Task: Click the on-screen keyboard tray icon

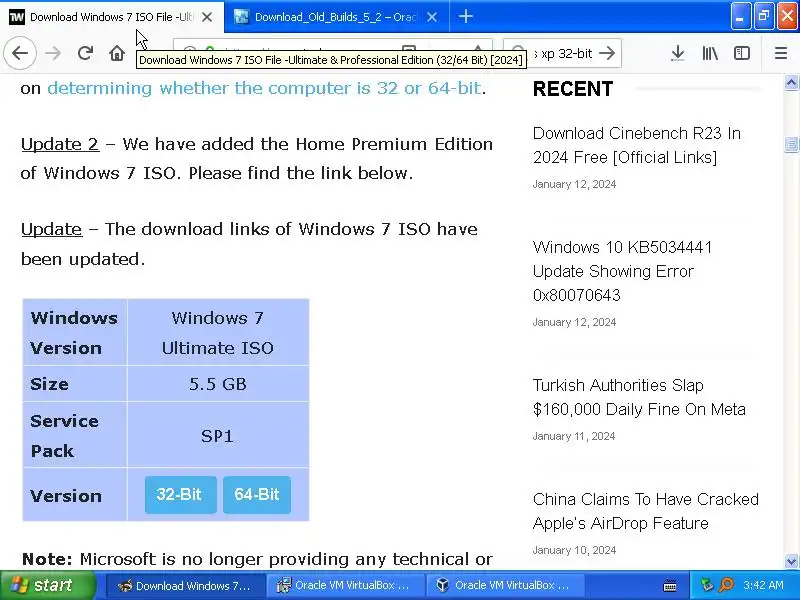Action: (670, 586)
